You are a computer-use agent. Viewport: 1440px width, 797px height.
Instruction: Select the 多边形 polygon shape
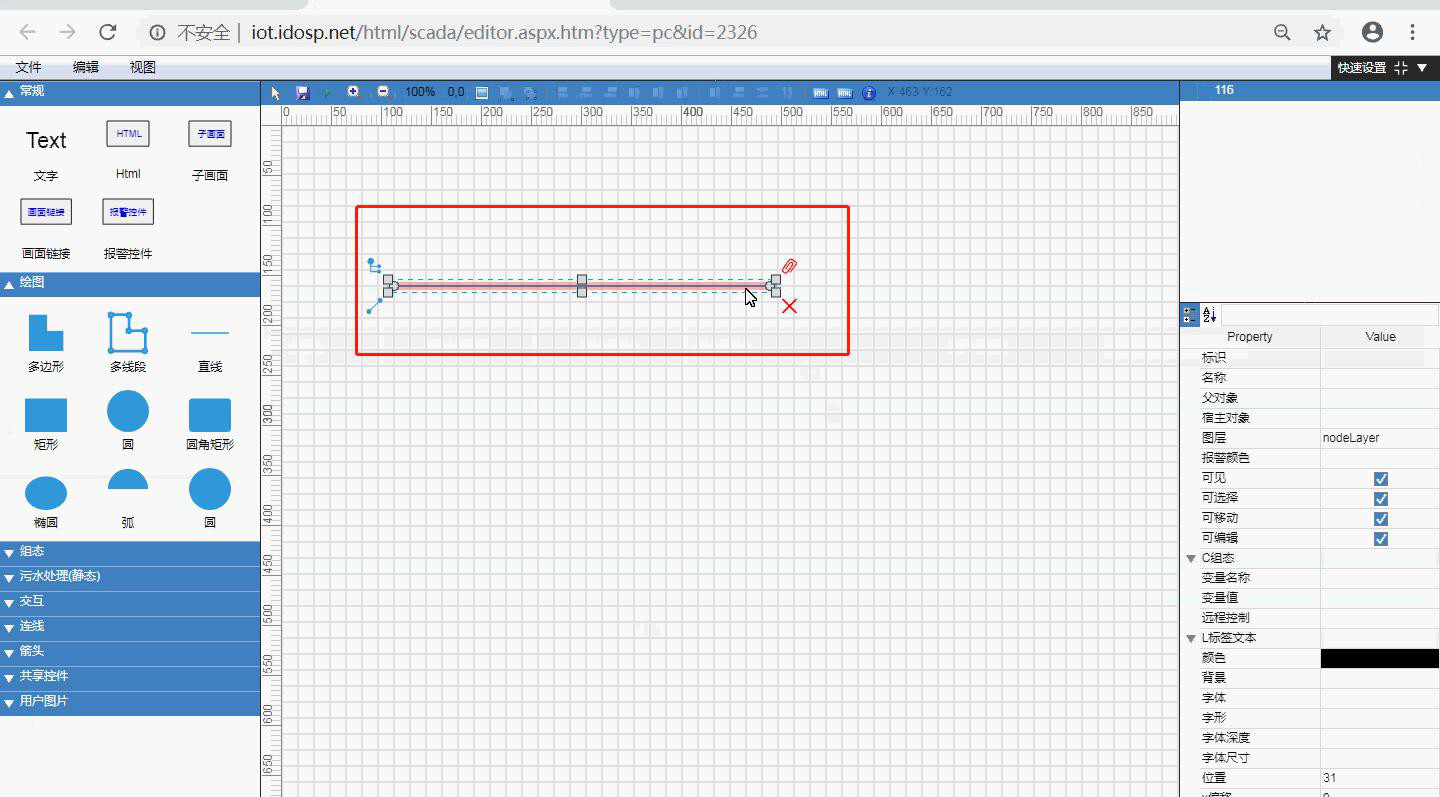(46, 333)
